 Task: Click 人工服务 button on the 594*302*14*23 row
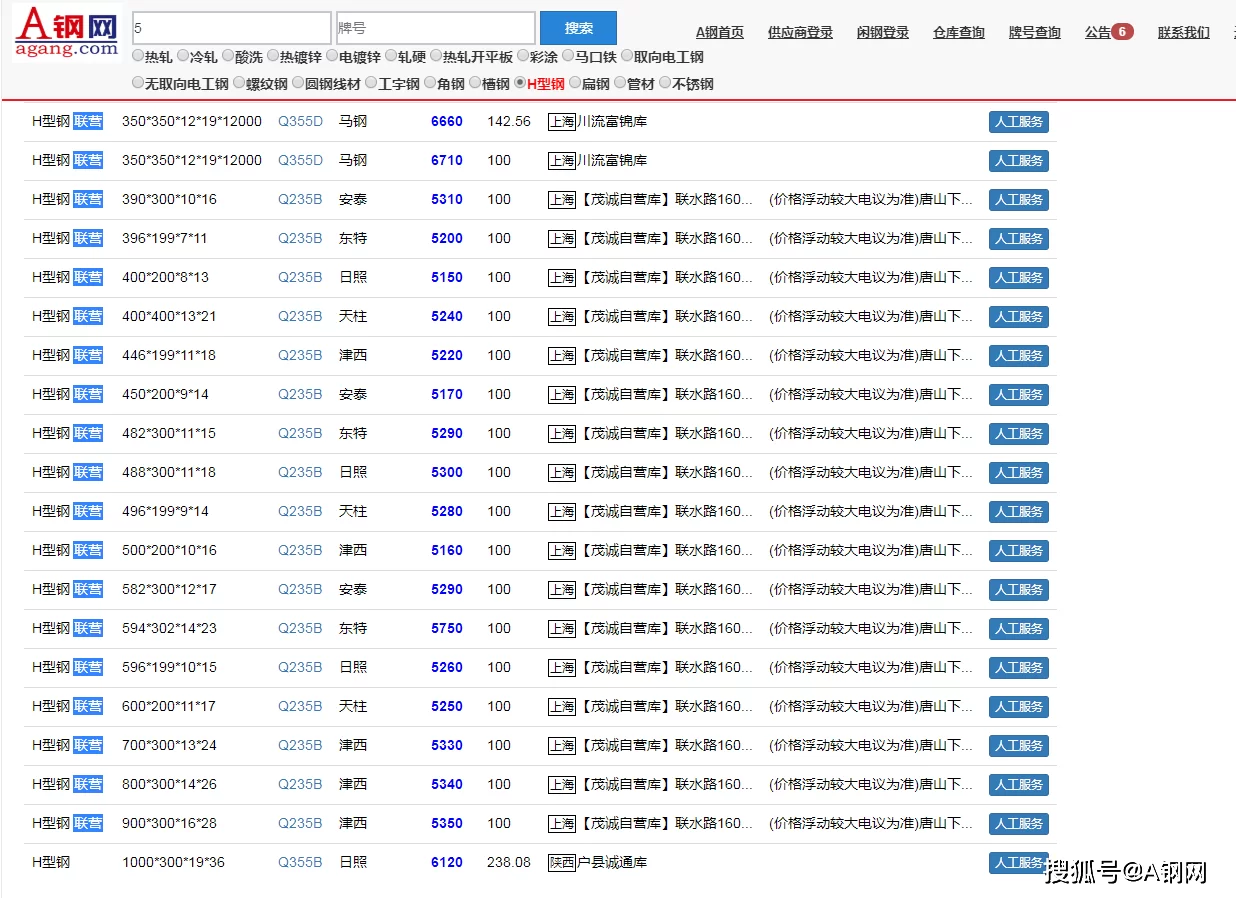click(1018, 629)
